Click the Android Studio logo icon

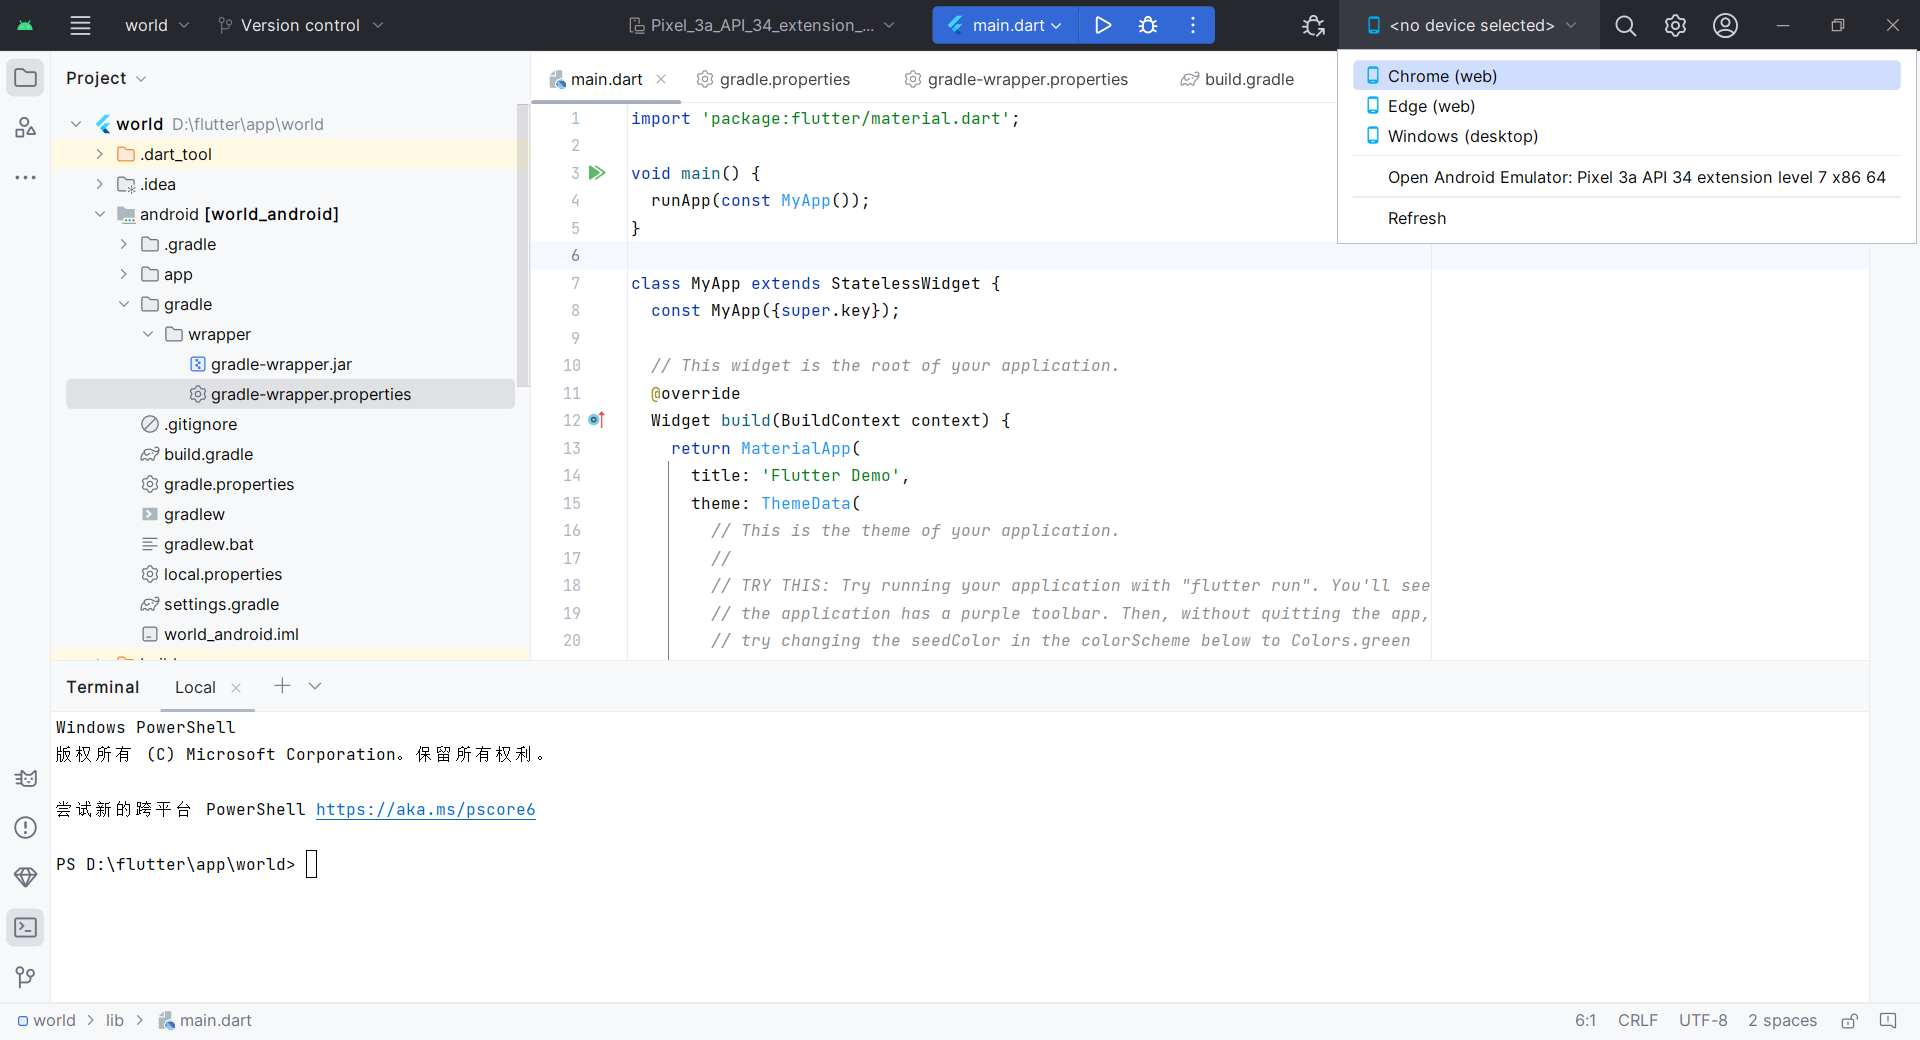pos(25,25)
